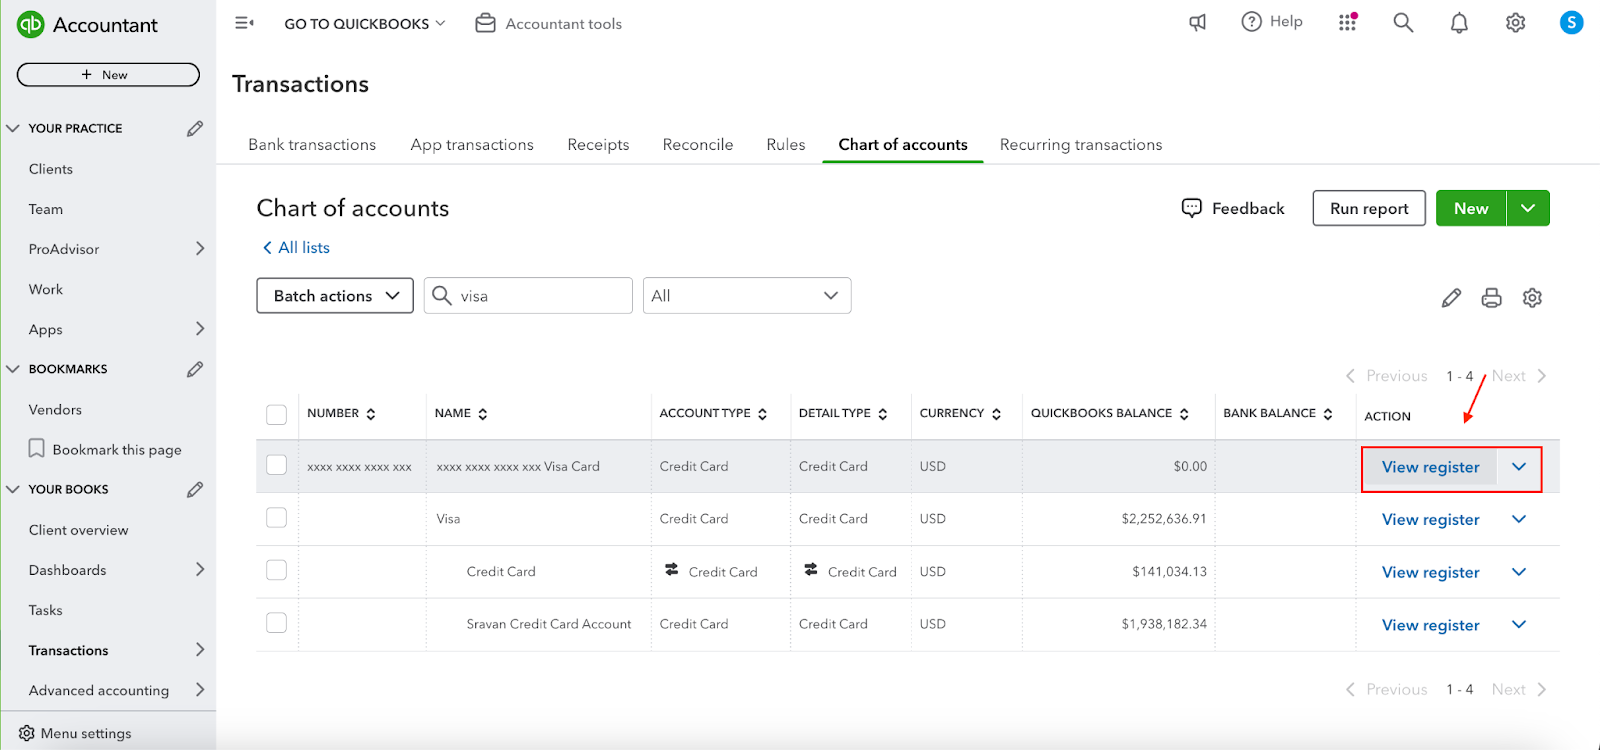Image resolution: width=1600 pixels, height=750 pixels.
Task: Switch to Recurring transactions tab
Action: 1081,144
